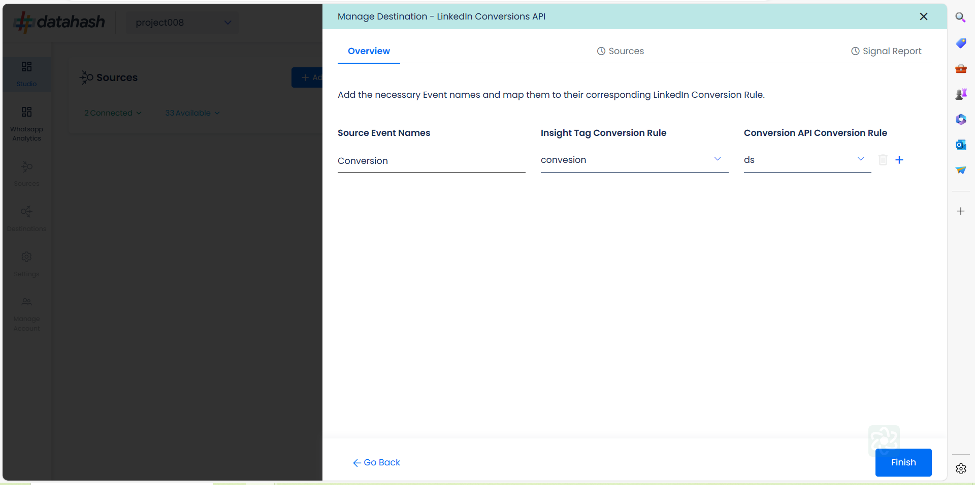Click the instruction text about Event names

(x=551, y=95)
